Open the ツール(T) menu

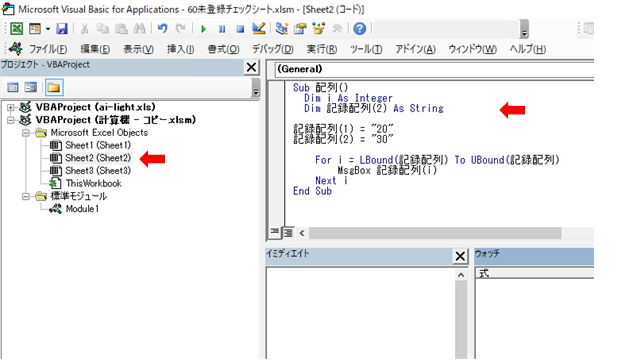pyautogui.click(x=366, y=49)
